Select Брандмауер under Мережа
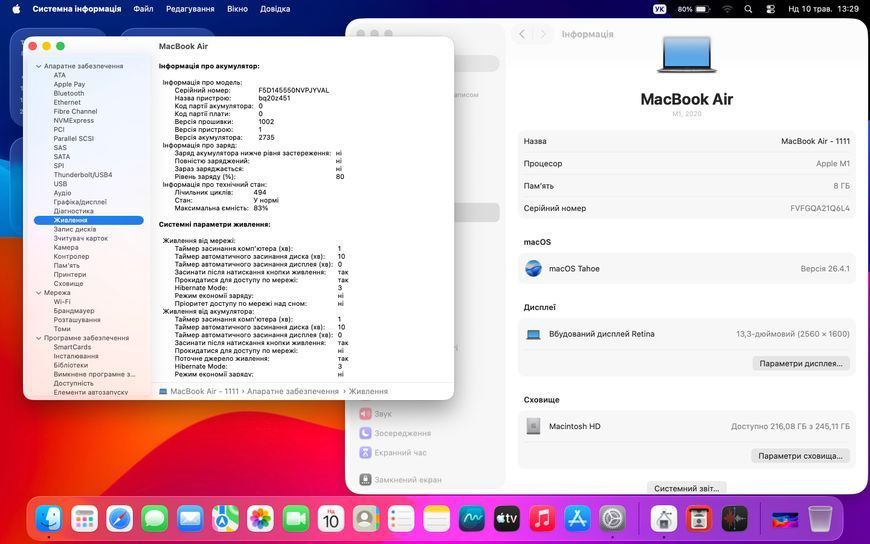 [74, 311]
